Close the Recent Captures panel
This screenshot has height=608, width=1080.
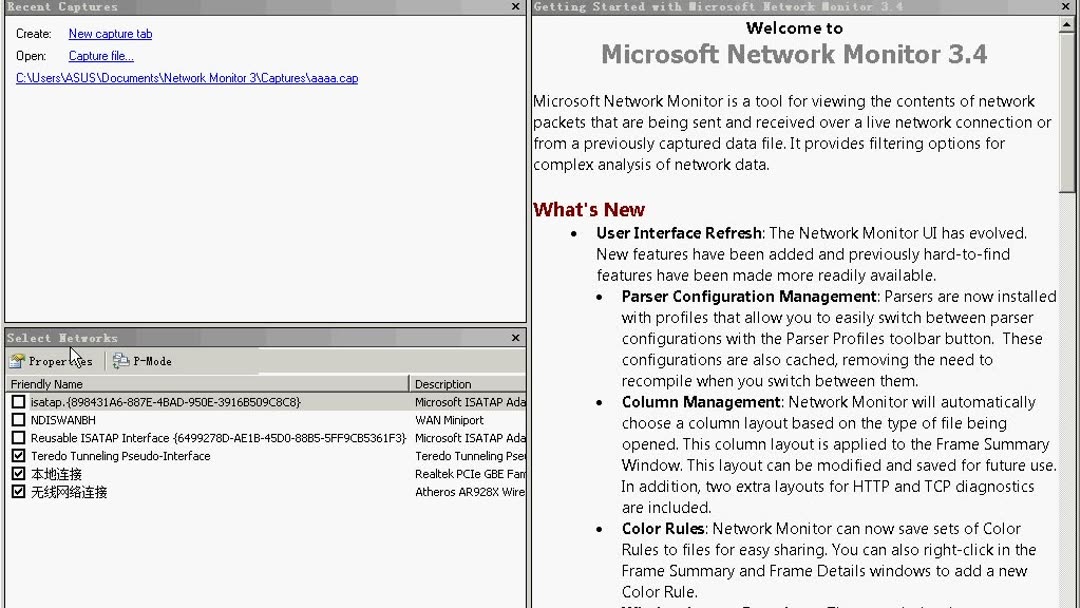(516, 7)
